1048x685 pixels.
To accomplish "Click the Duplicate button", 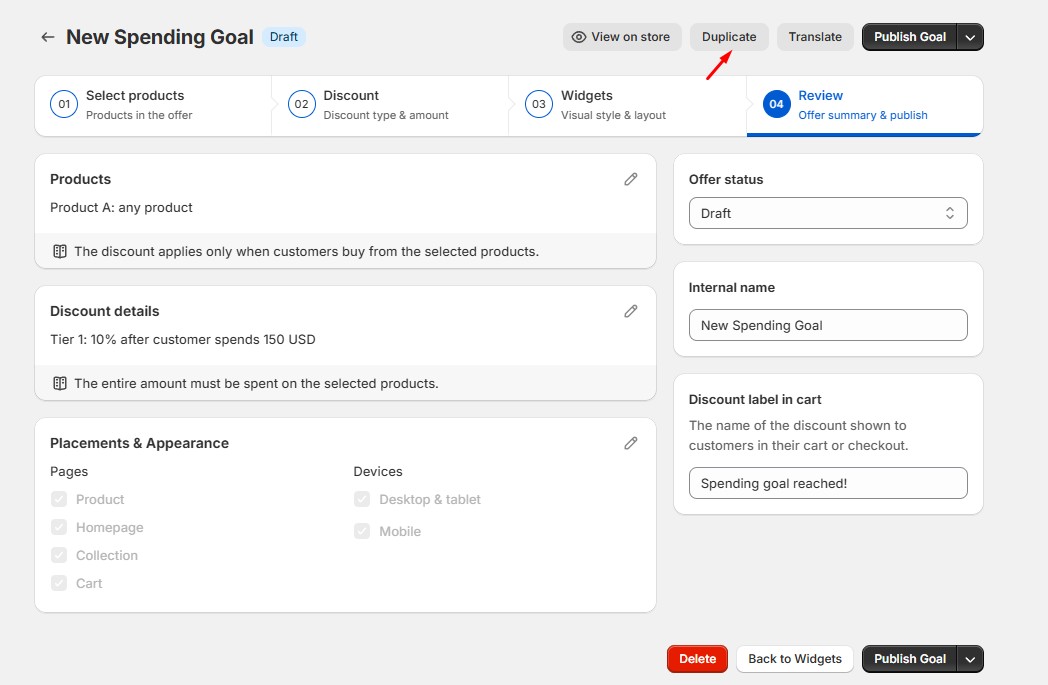I will click(729, 37).
